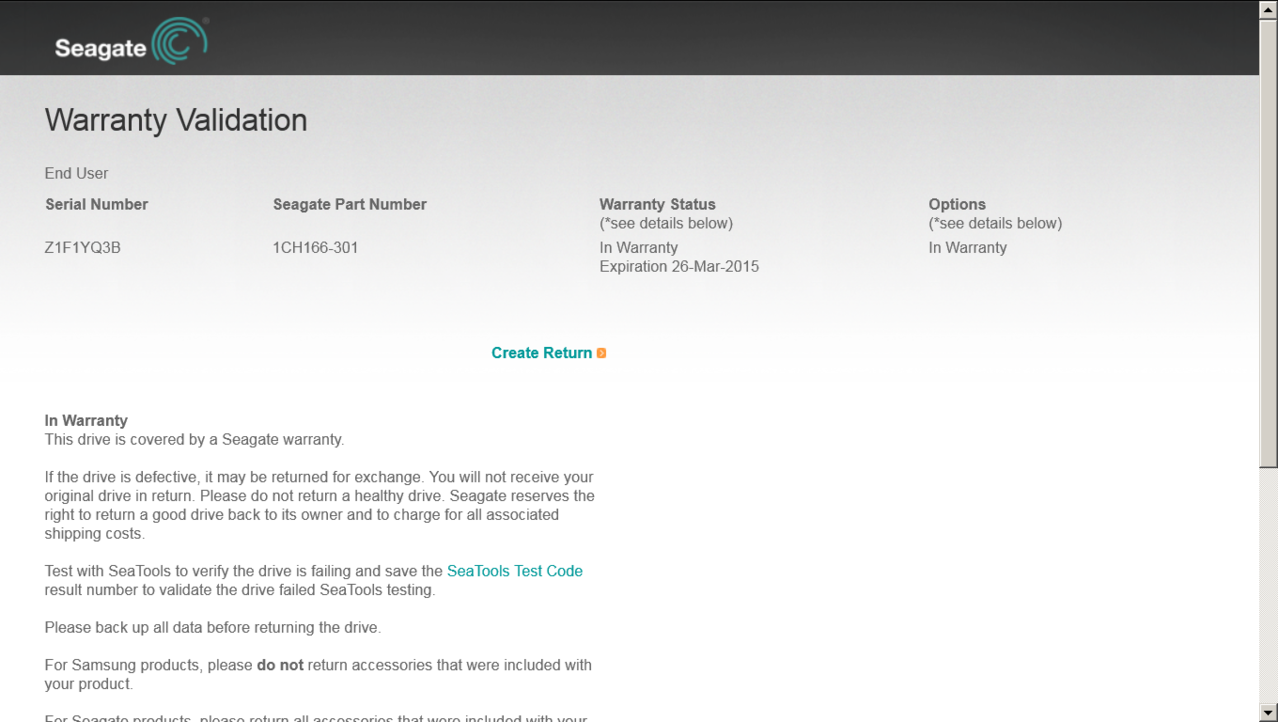Click the Seagate logo in the header
The width and height of the screenshot is (1278, 722).
[131, 41]
